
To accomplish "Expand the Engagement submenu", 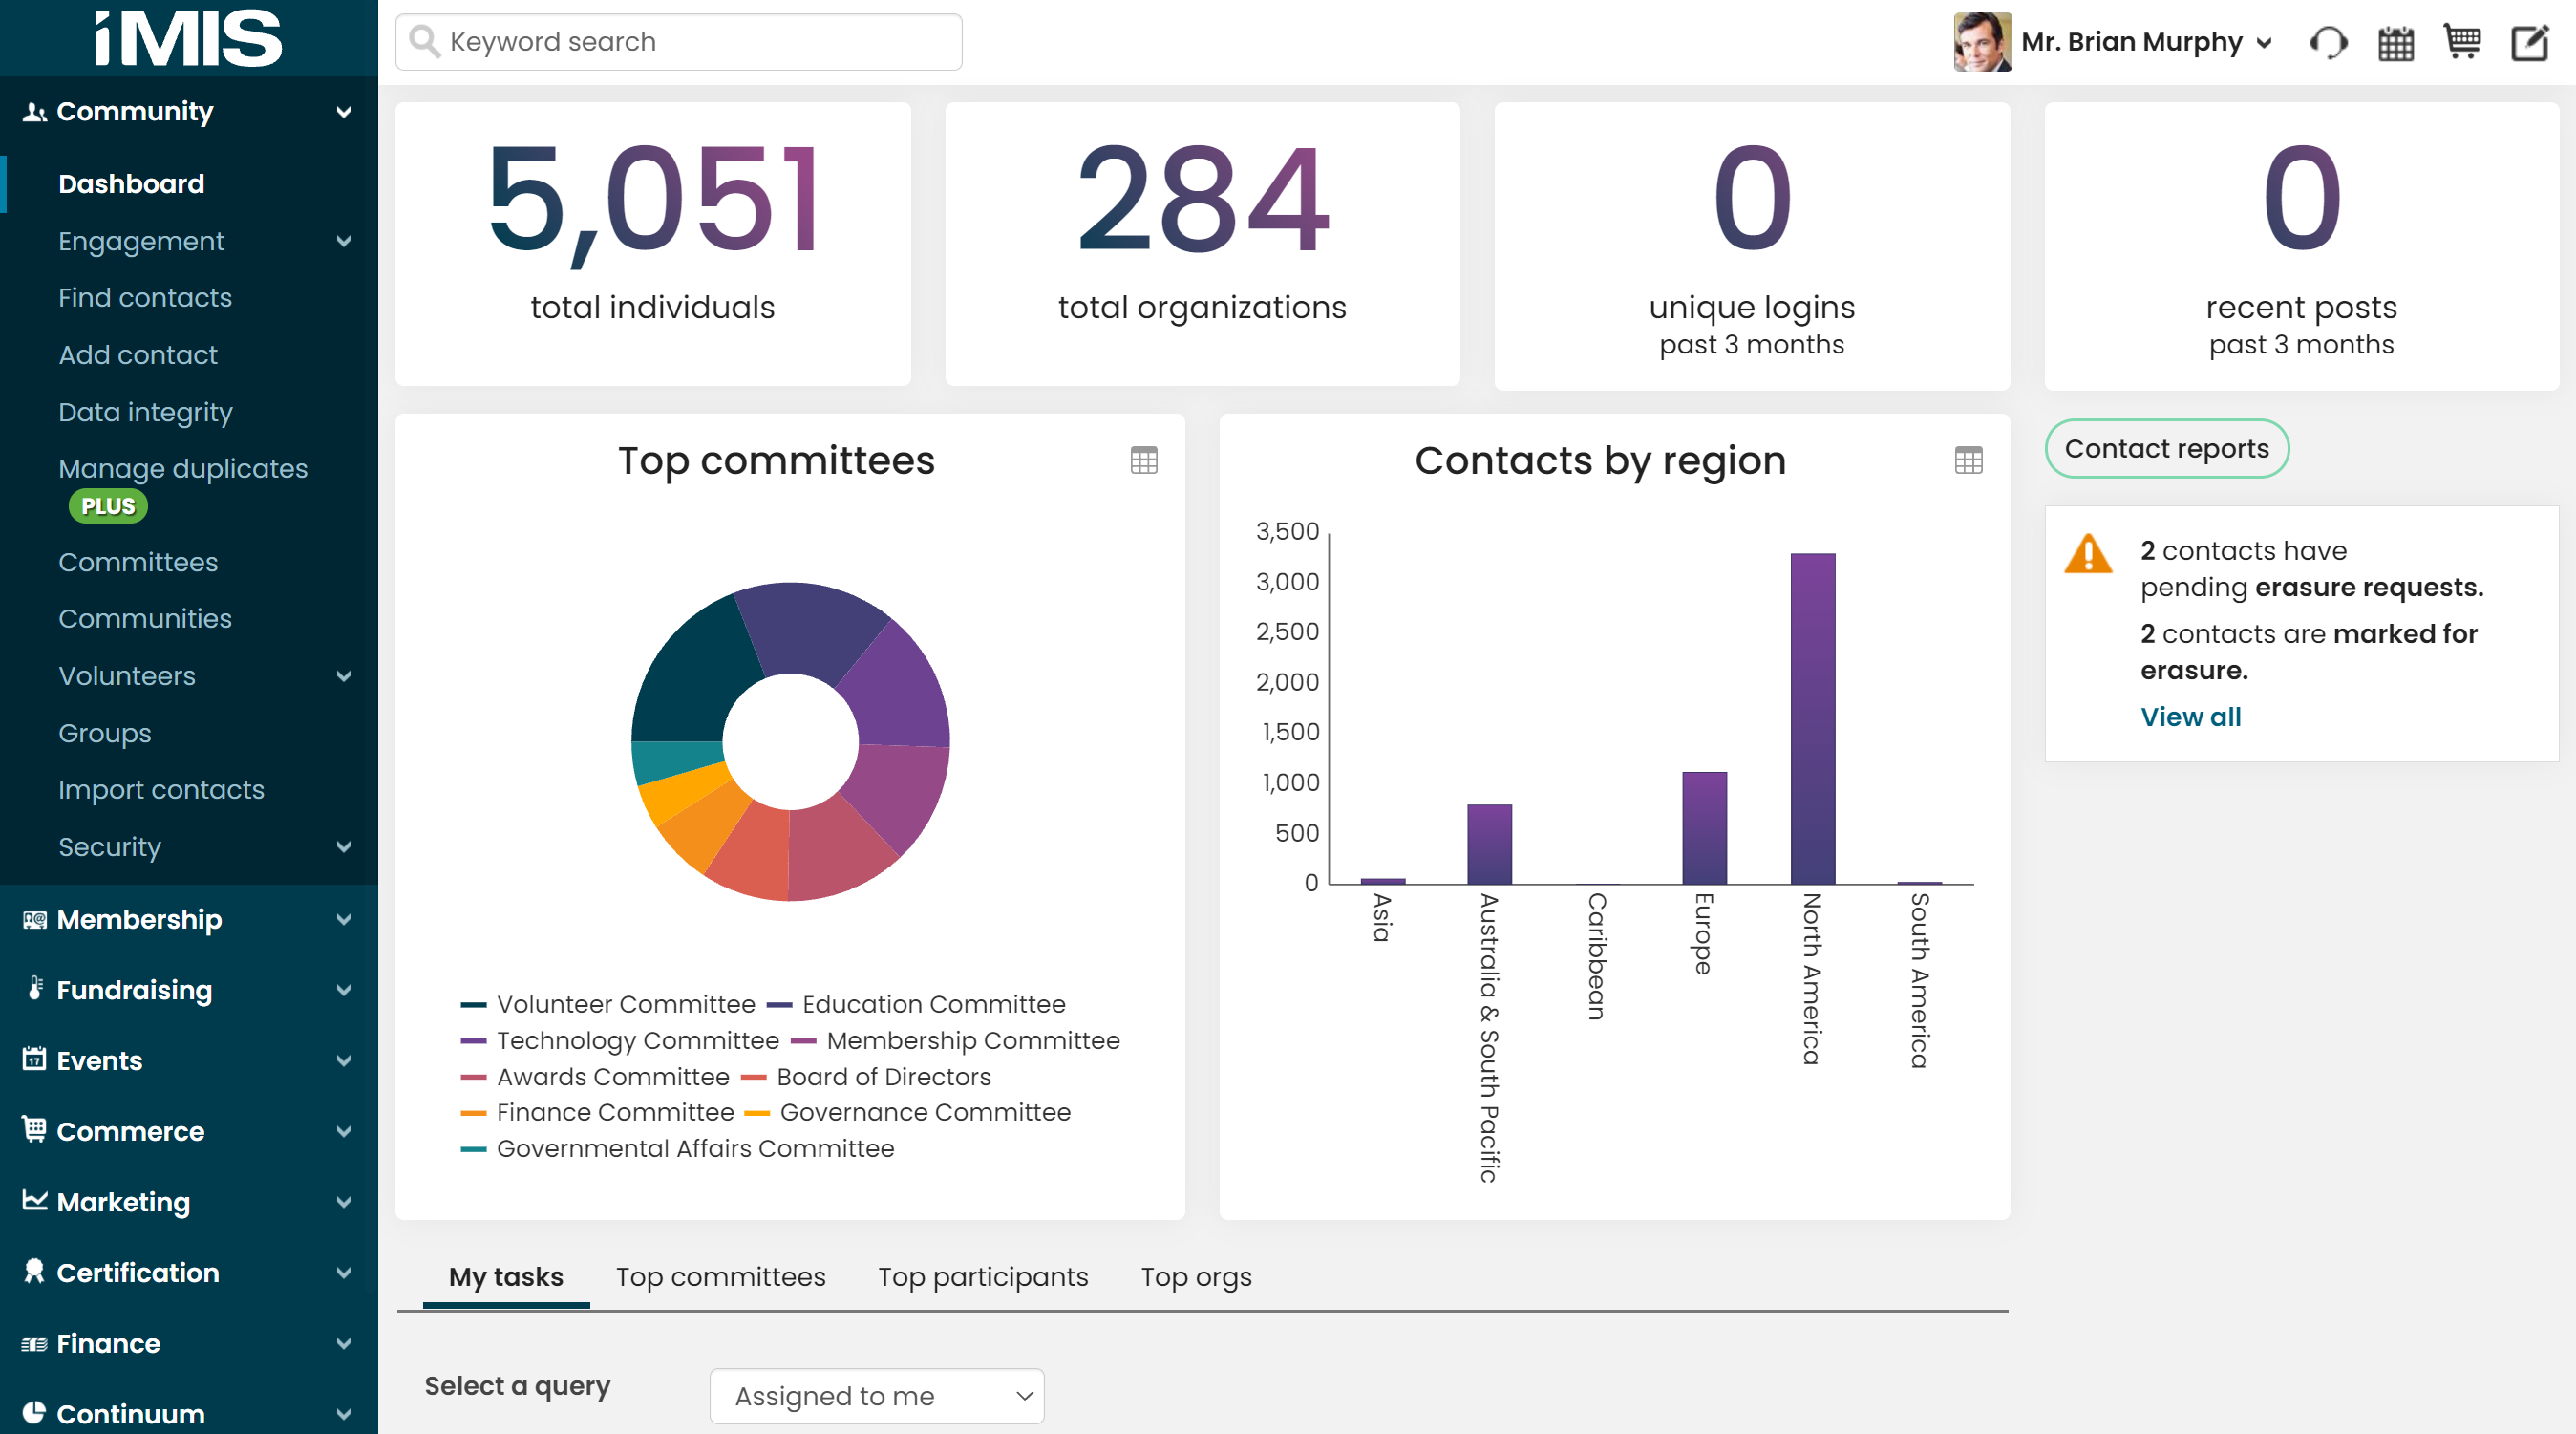I will (x=344, y=241).
